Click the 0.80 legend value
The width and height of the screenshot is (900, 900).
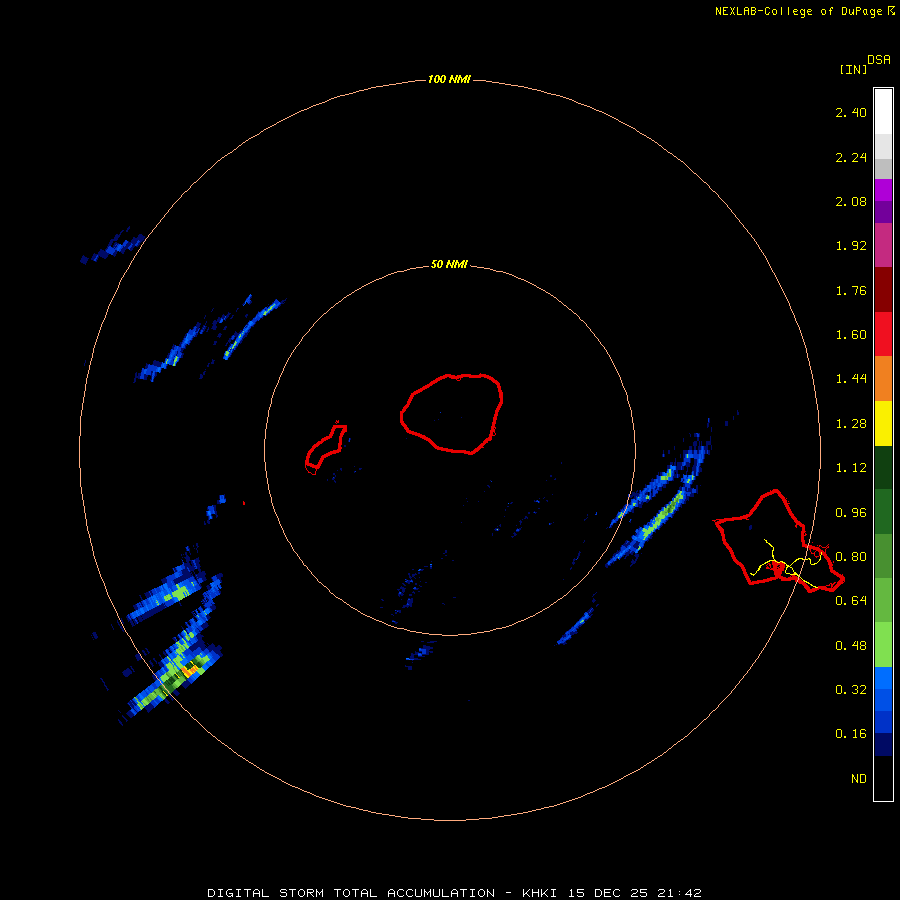click(851, 557)
